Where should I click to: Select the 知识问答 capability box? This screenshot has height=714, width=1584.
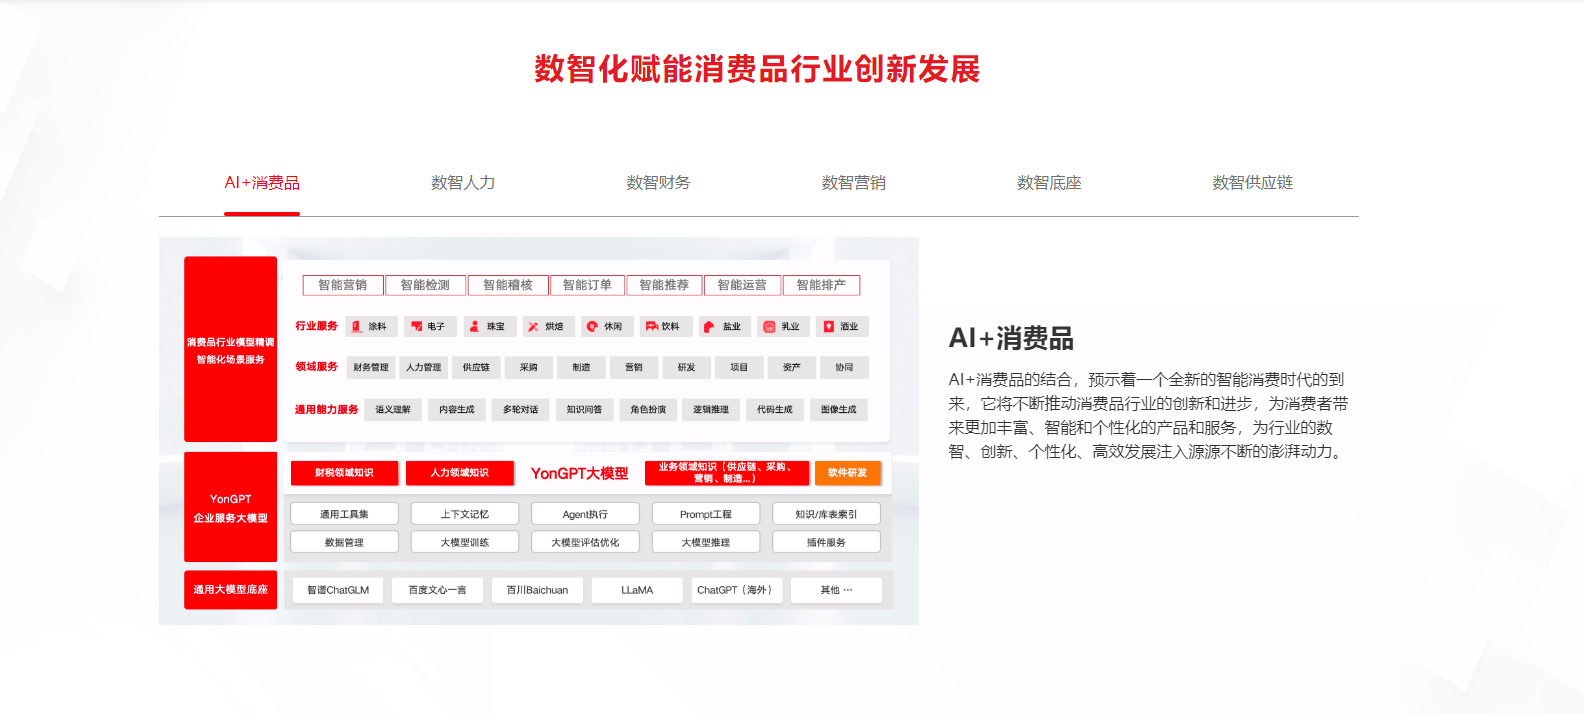pyautogui.click(x=584, y=410)
